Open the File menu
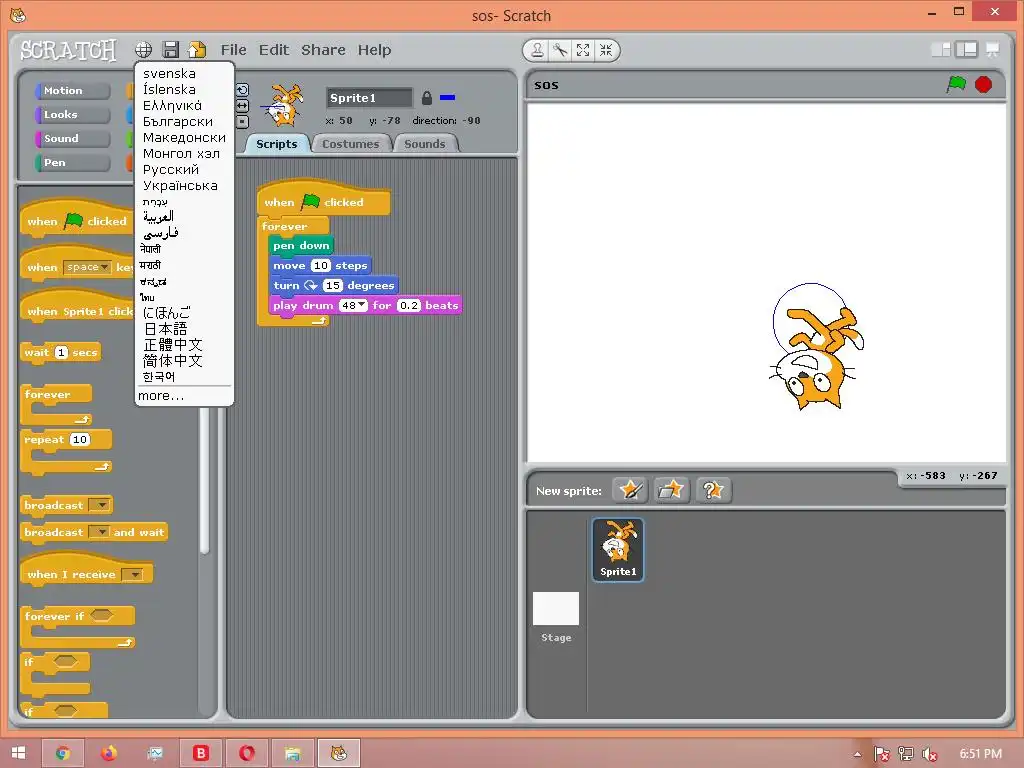 [233, 50]
